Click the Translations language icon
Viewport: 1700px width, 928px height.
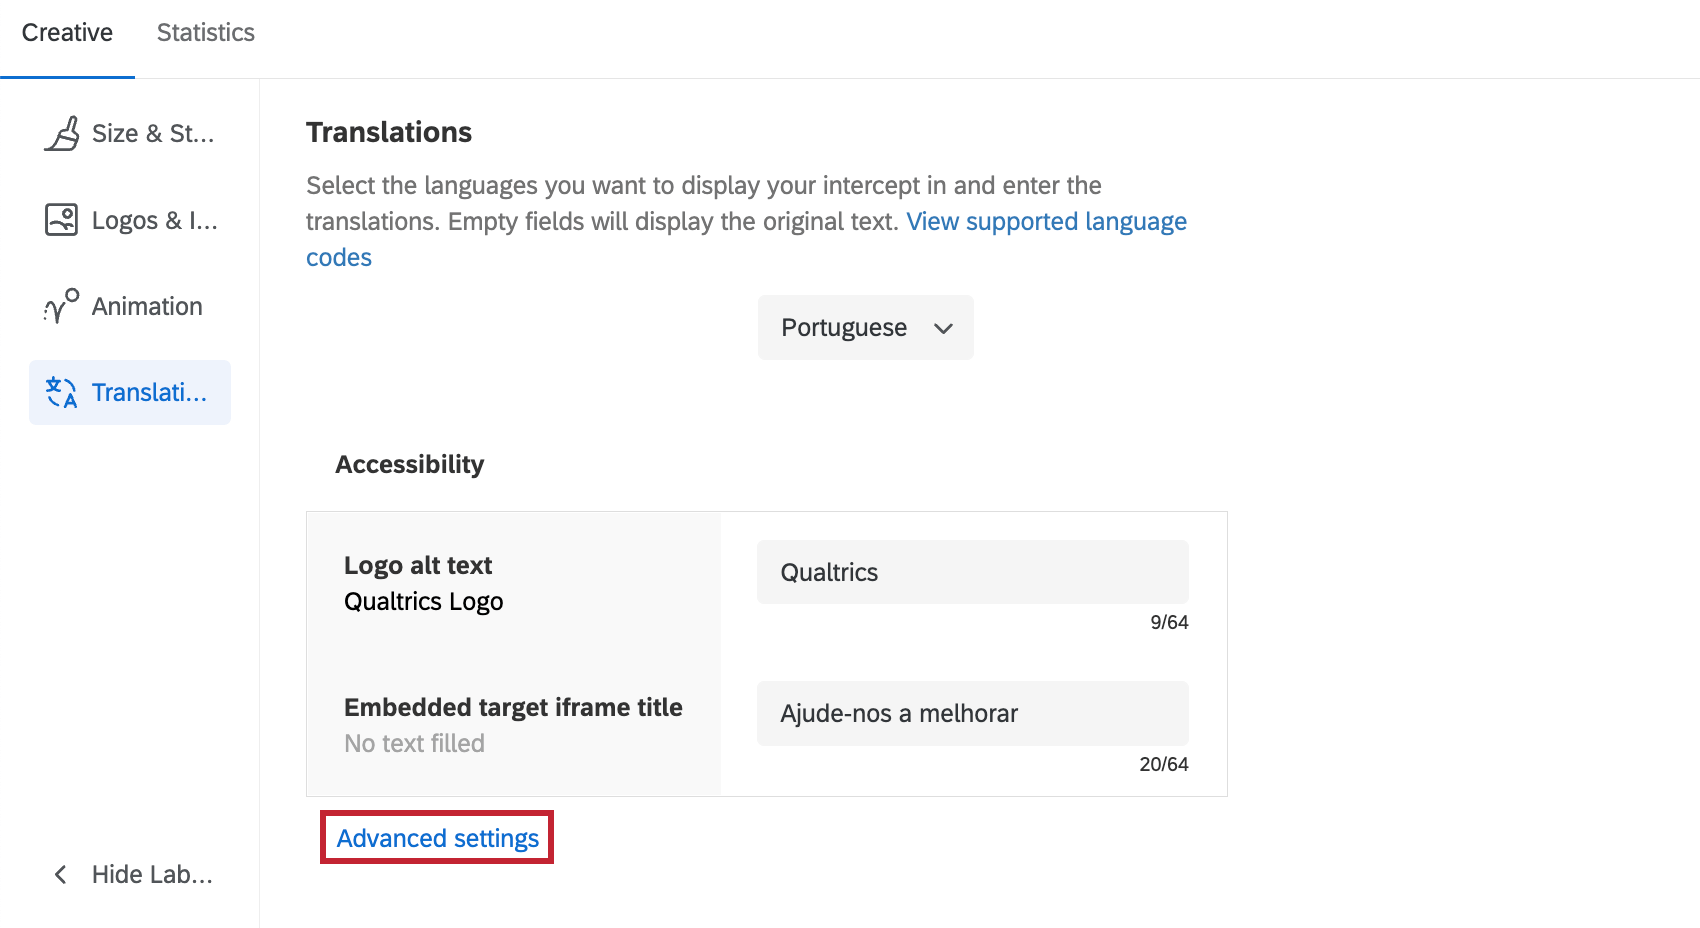pos(60,392)
